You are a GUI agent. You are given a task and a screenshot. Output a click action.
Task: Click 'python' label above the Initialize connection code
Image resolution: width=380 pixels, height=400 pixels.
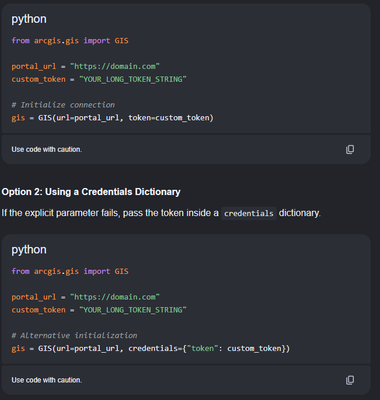coord(29,19)
